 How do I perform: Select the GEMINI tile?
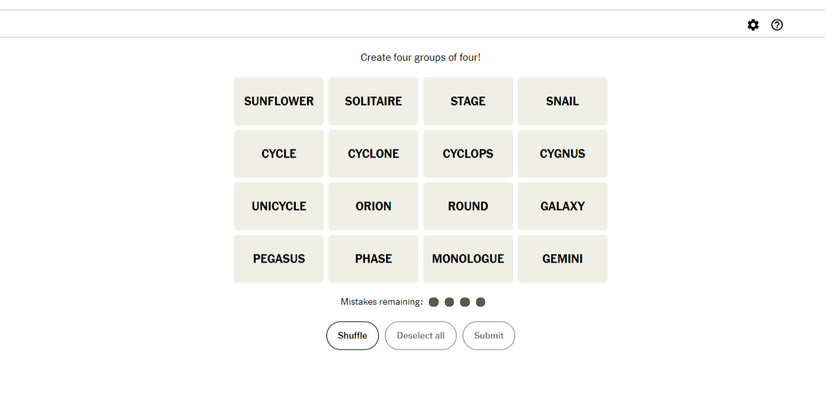pyautogui.click(x=562, y=259)
